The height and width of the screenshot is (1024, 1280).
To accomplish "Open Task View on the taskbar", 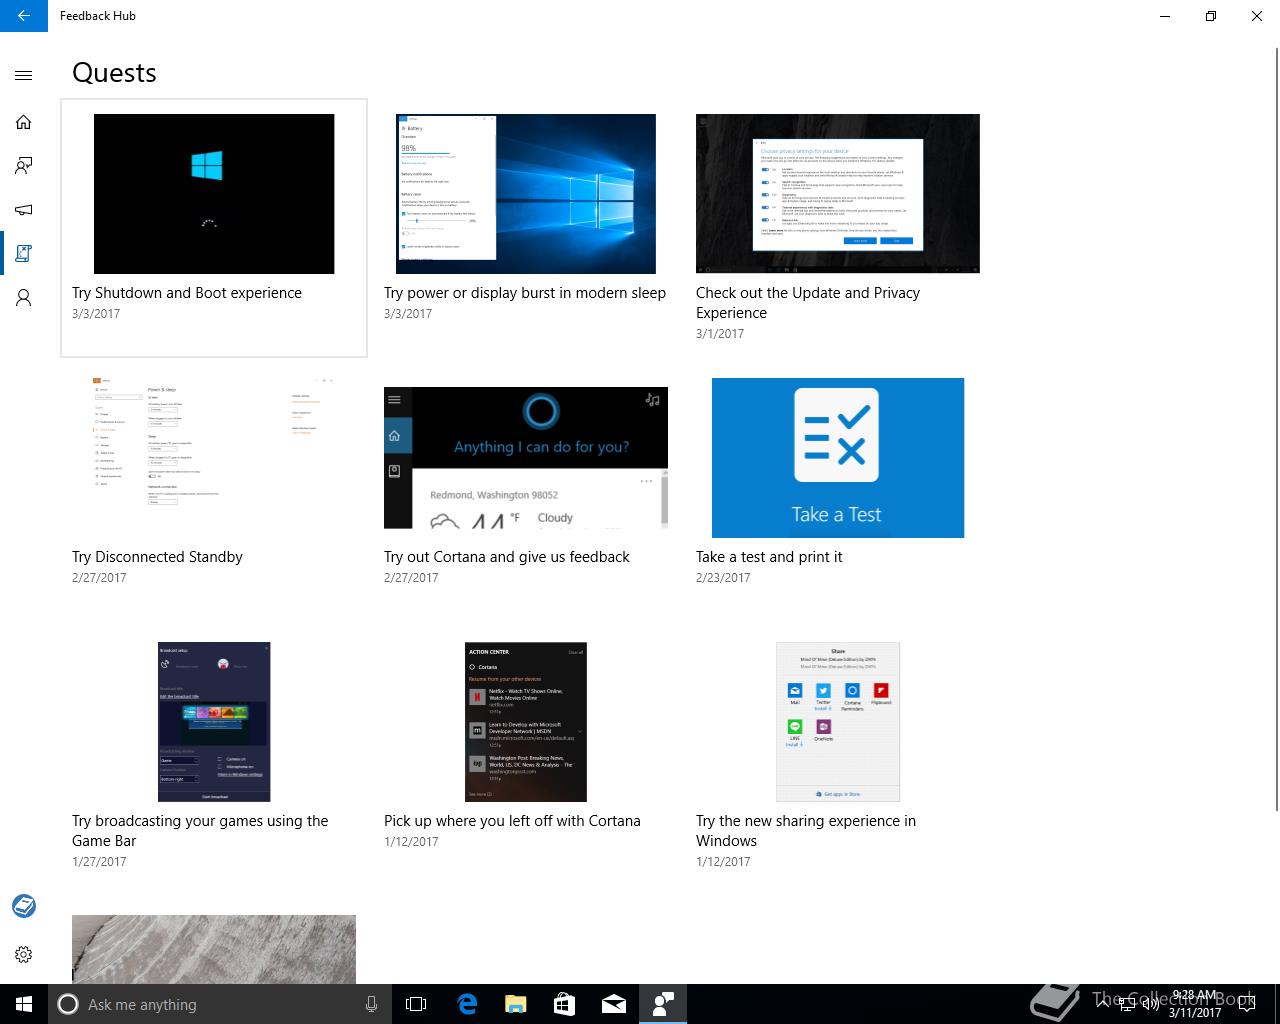I will [x=416, y=1004].
